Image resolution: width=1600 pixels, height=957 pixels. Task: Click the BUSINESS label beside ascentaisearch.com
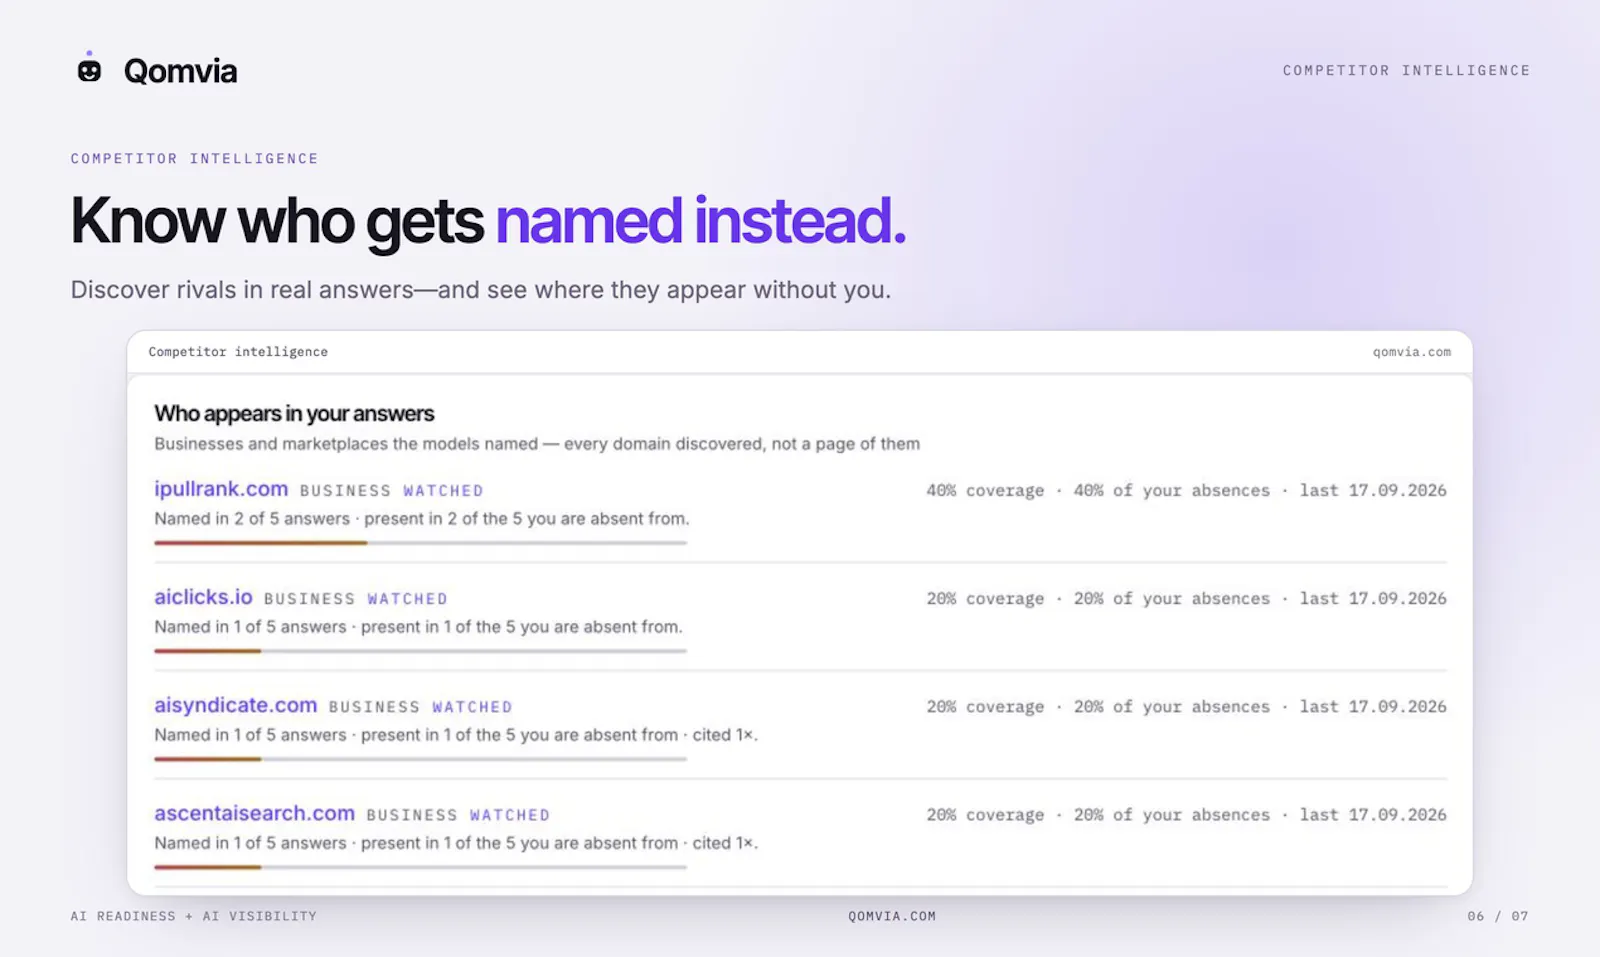click(411, 815)
